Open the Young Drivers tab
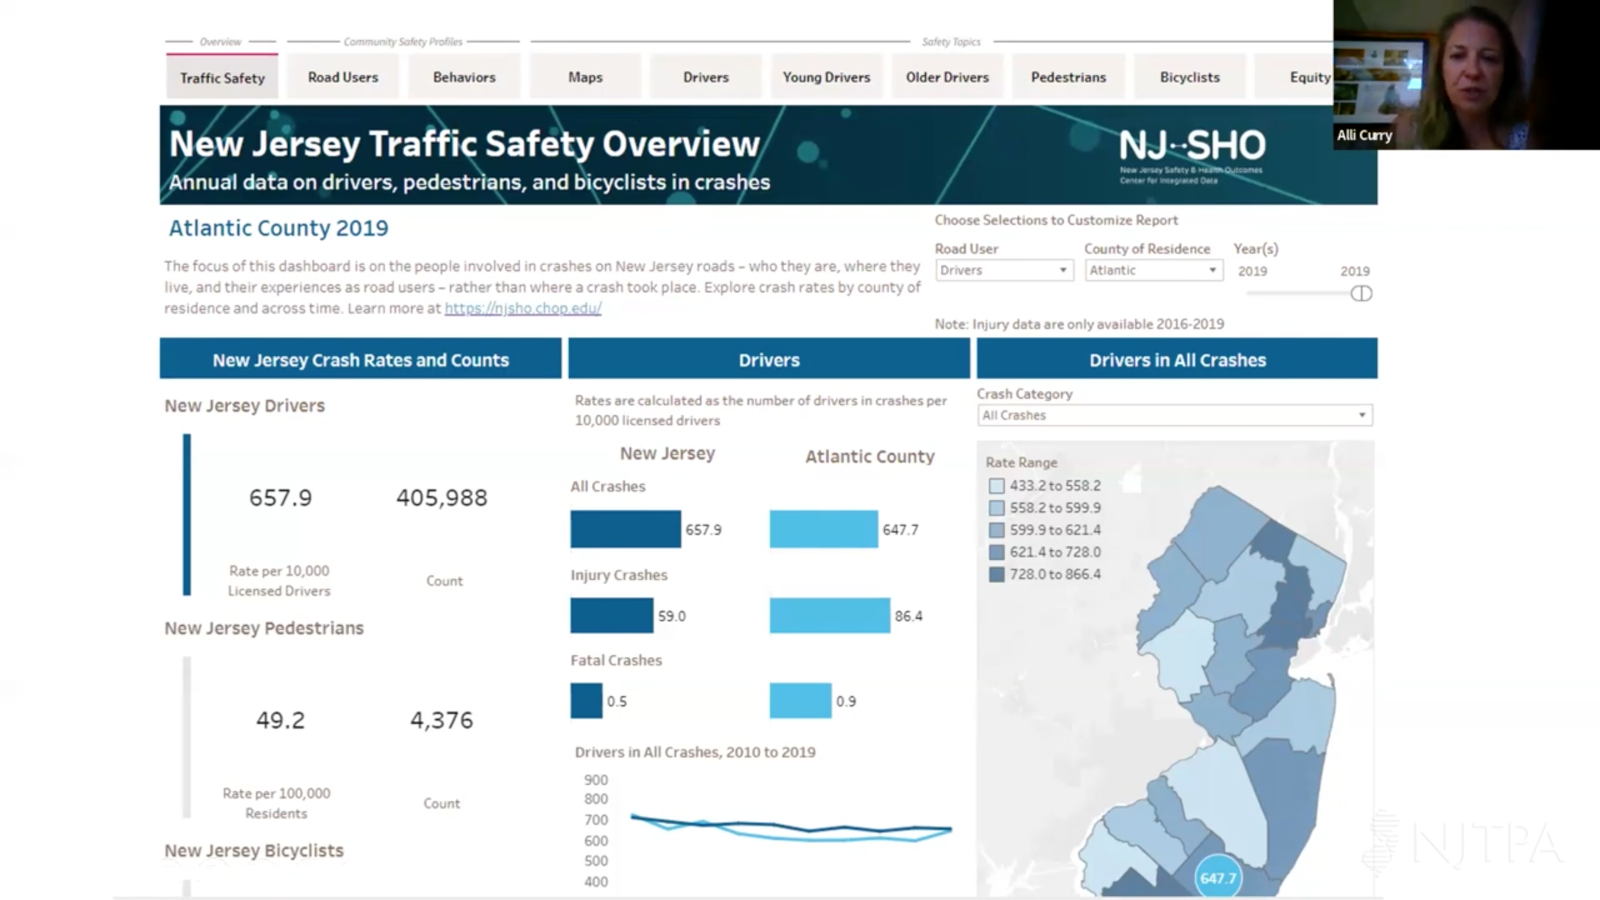Image resolution: width=1600 pixels, height=900 pixels. pyautogui.click(x=826, y=76)
